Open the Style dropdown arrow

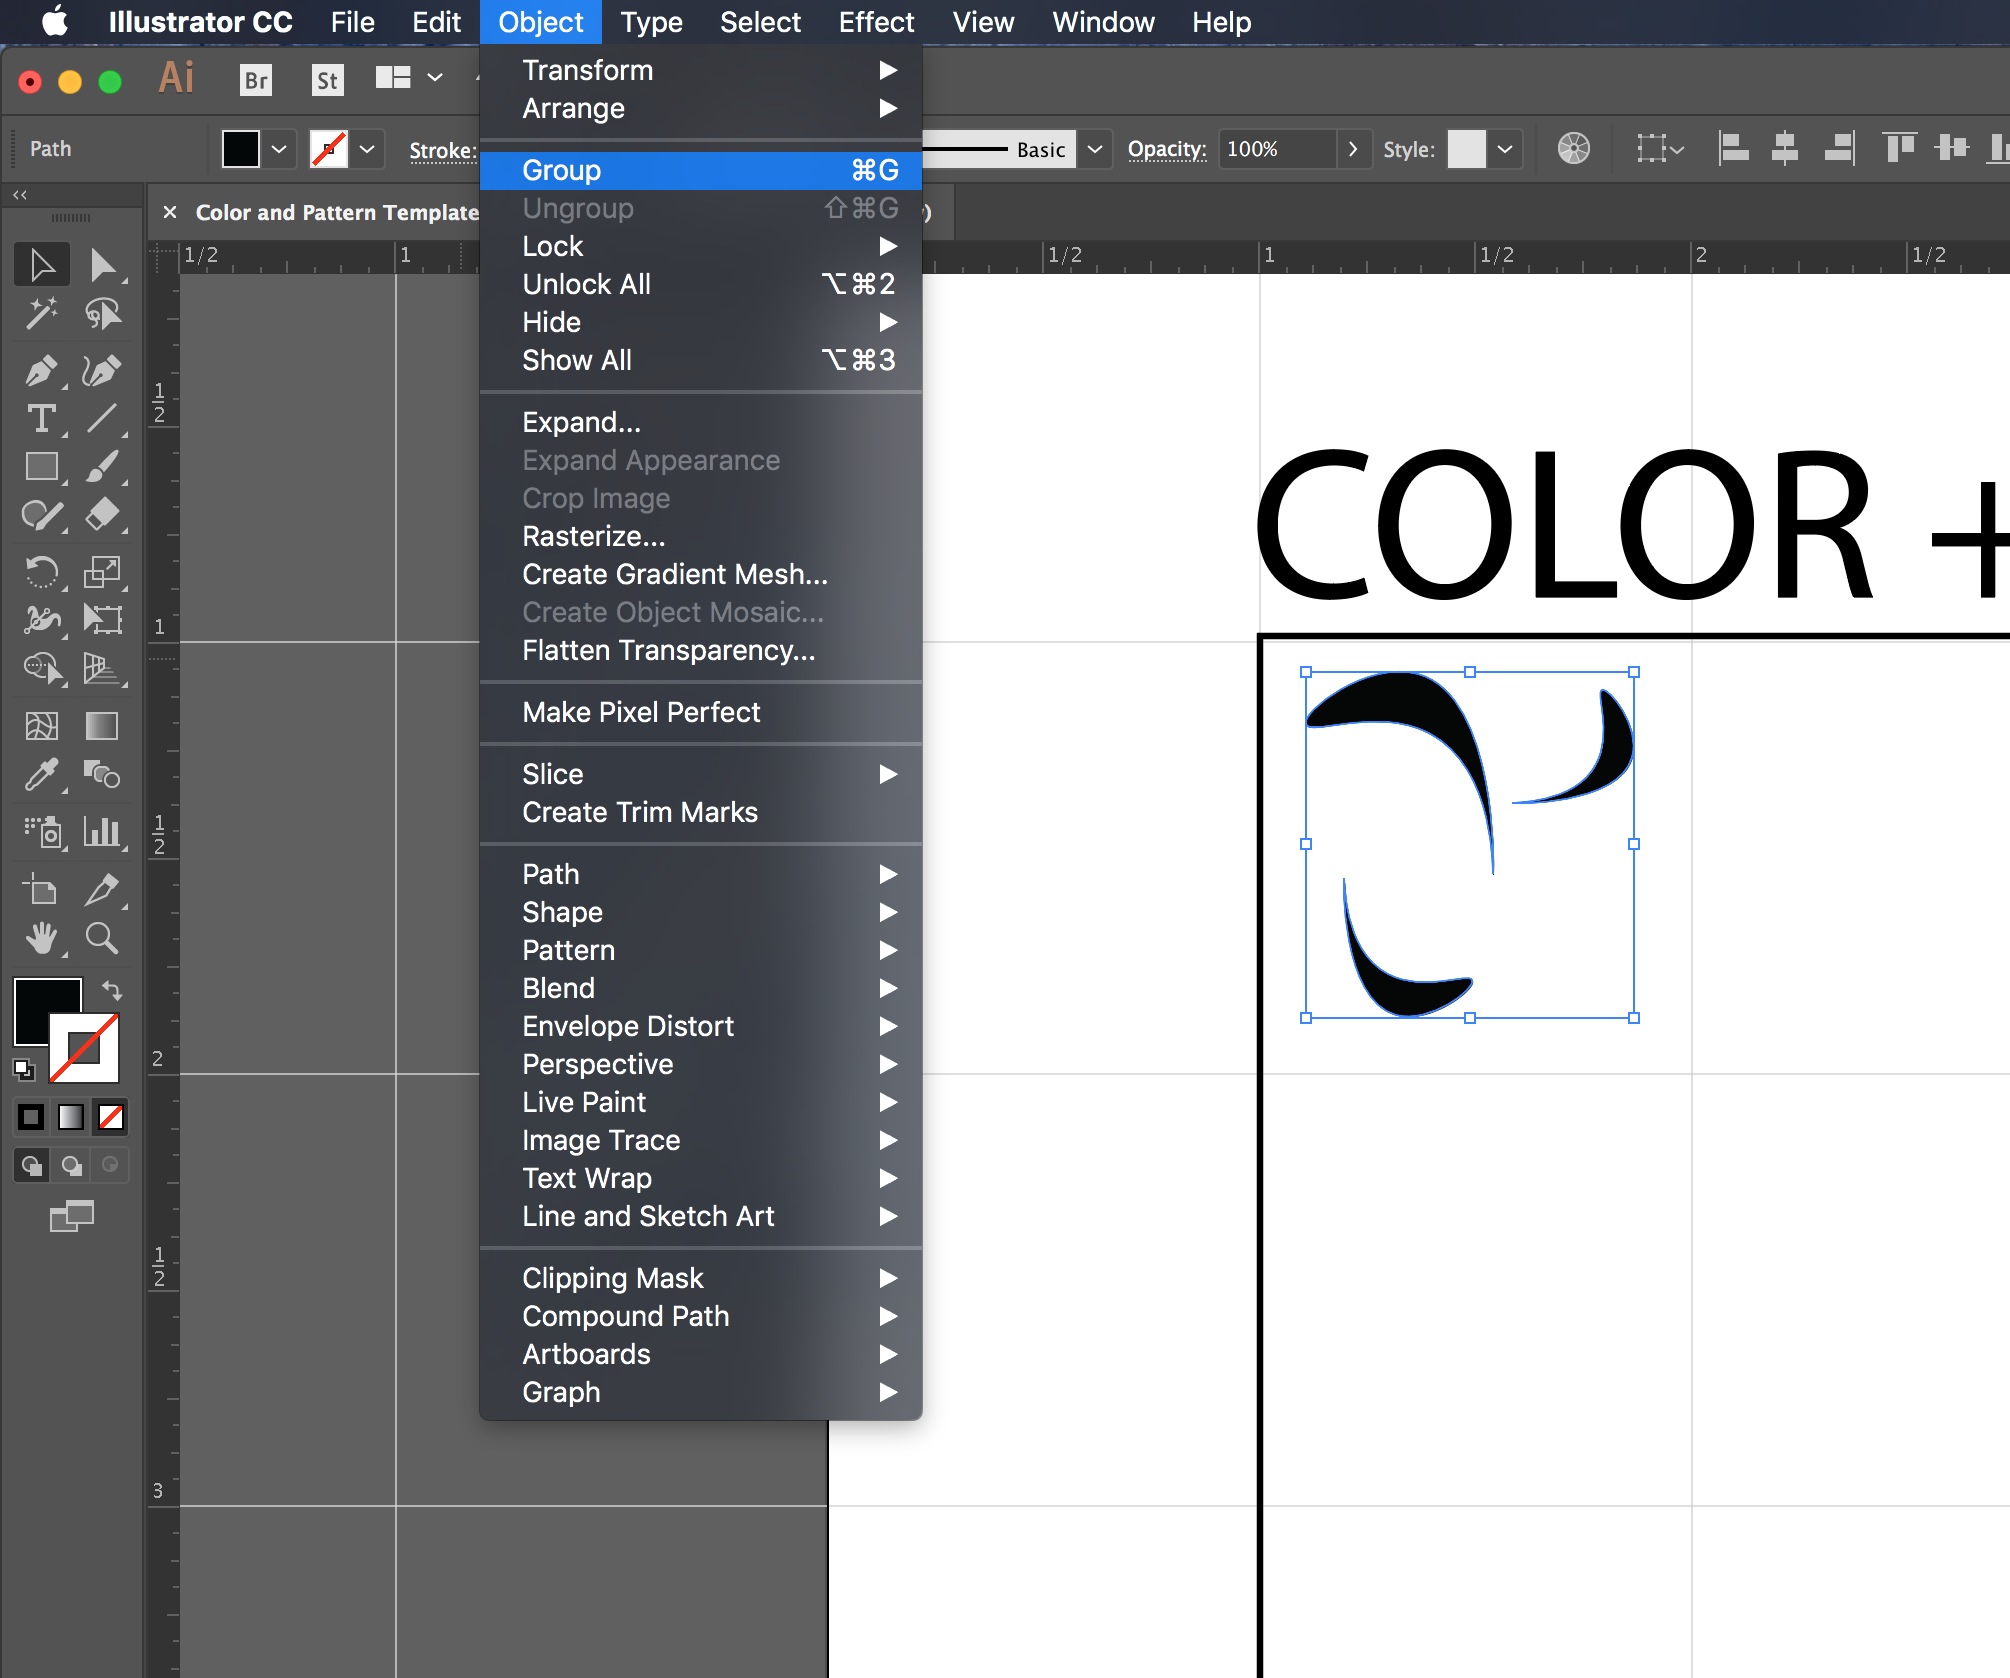coord(1505,149)
